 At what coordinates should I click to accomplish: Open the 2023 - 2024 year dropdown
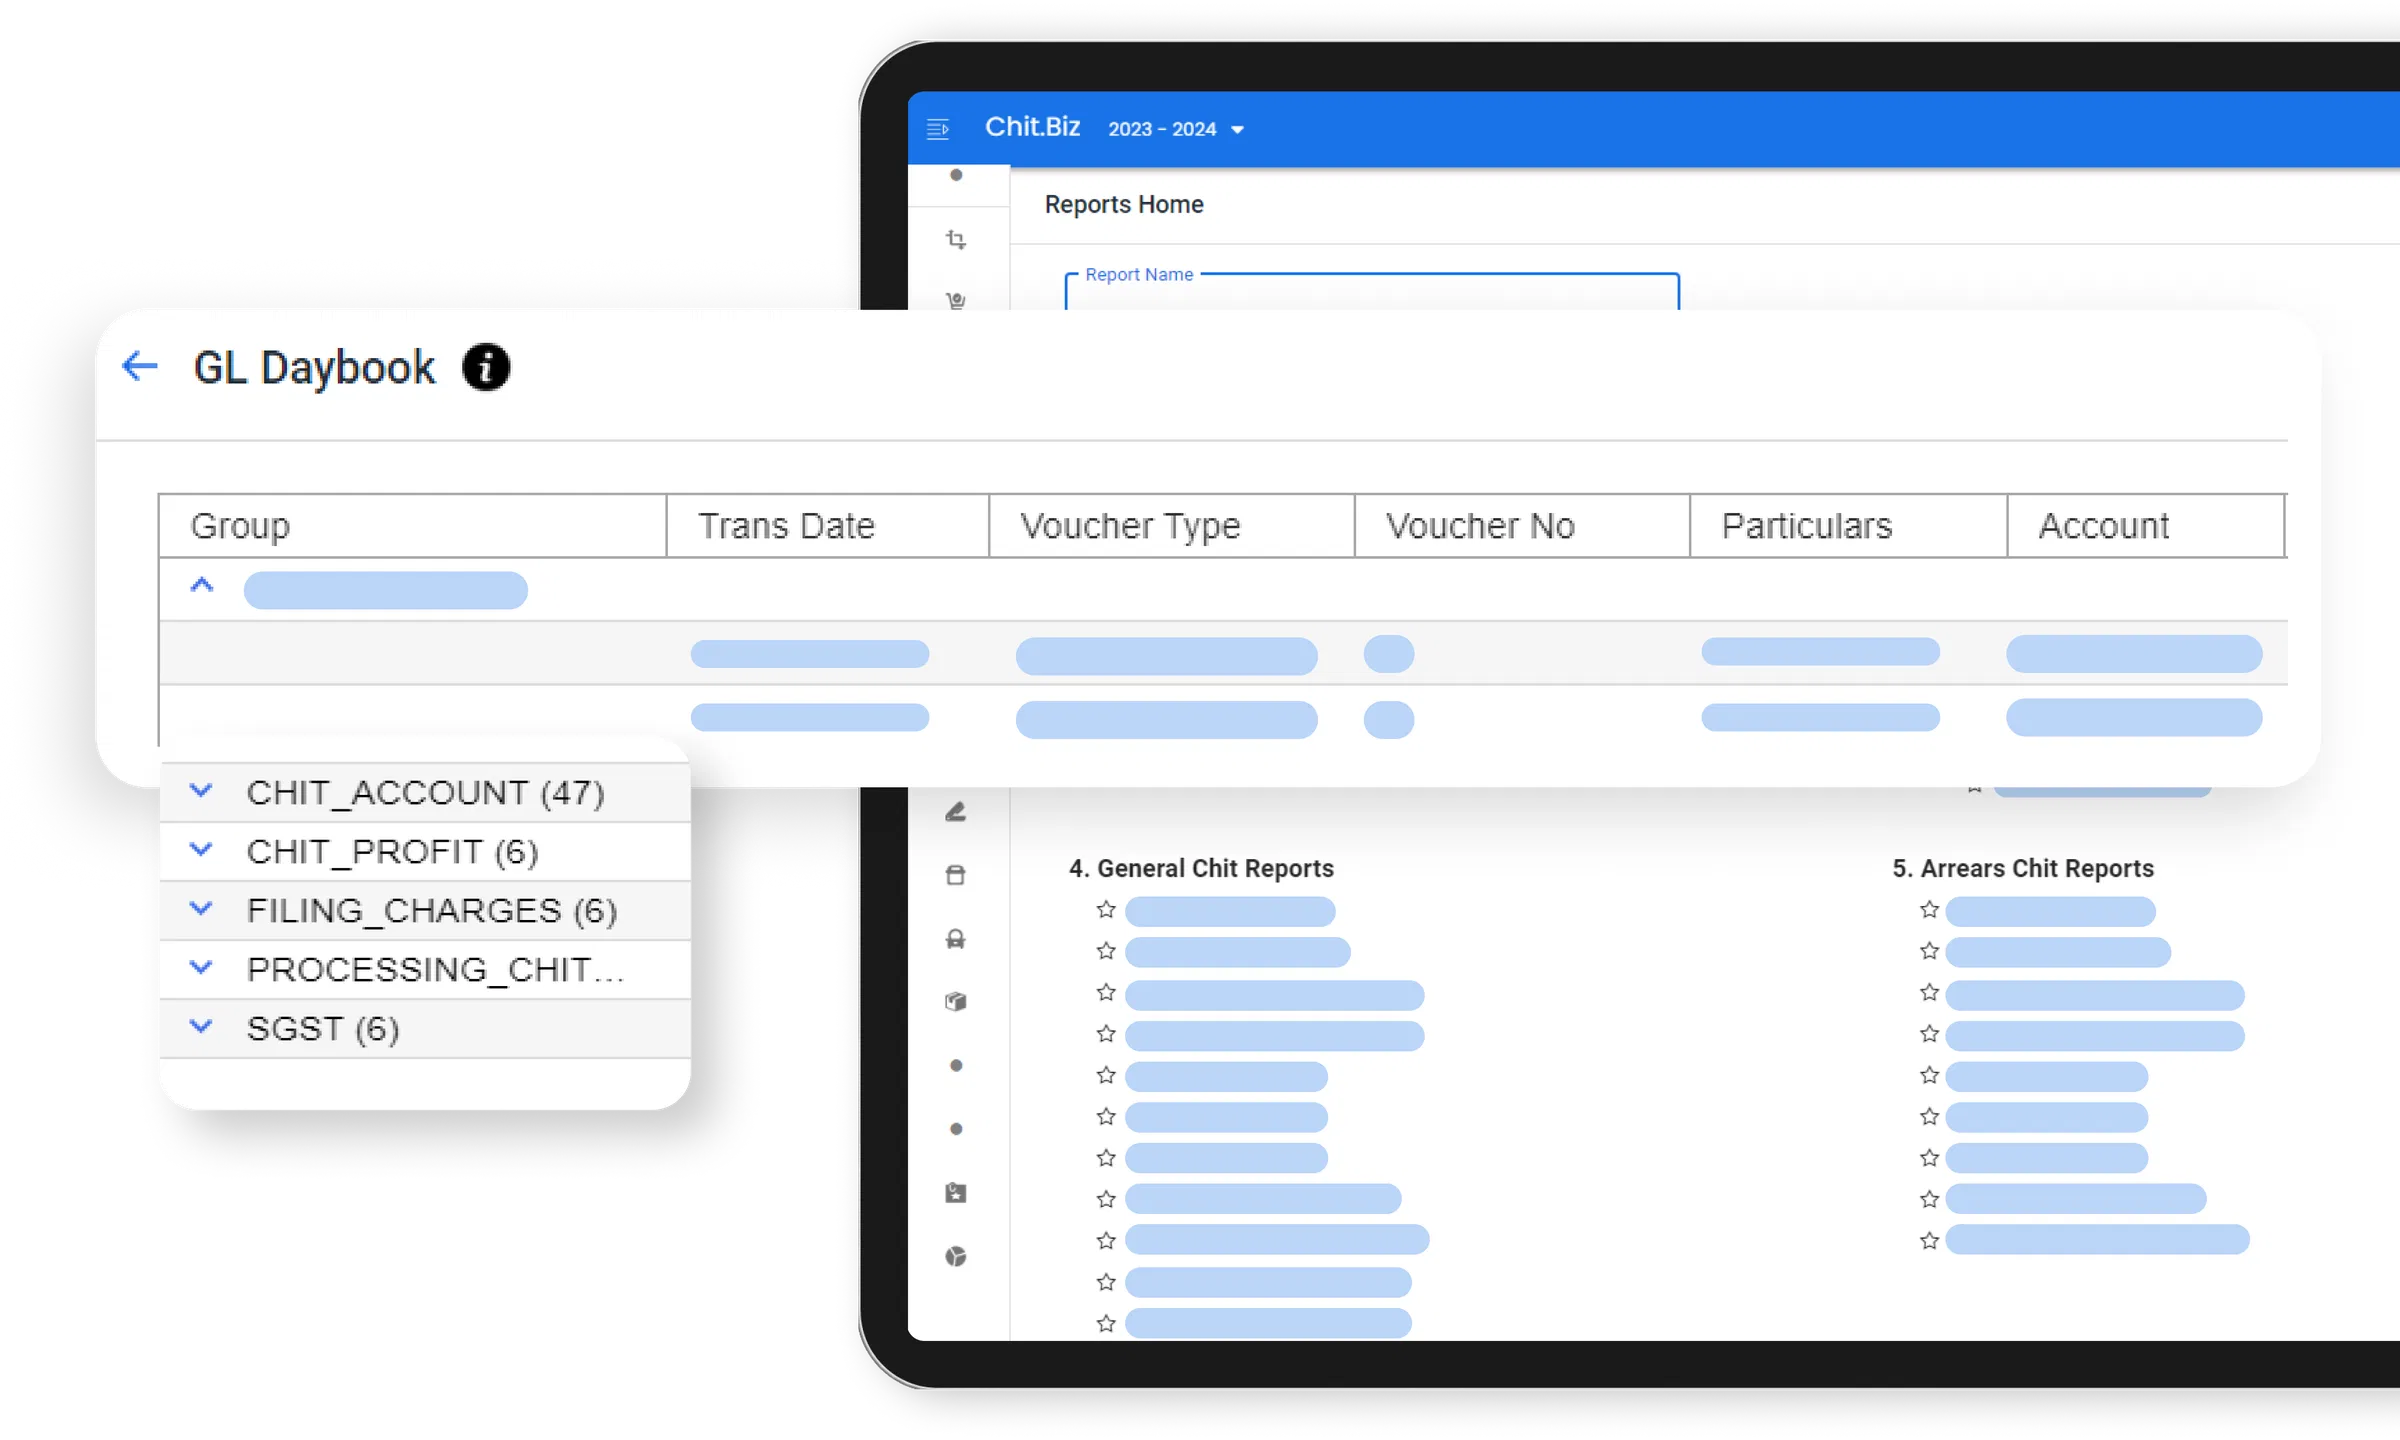click(1175, 129)
